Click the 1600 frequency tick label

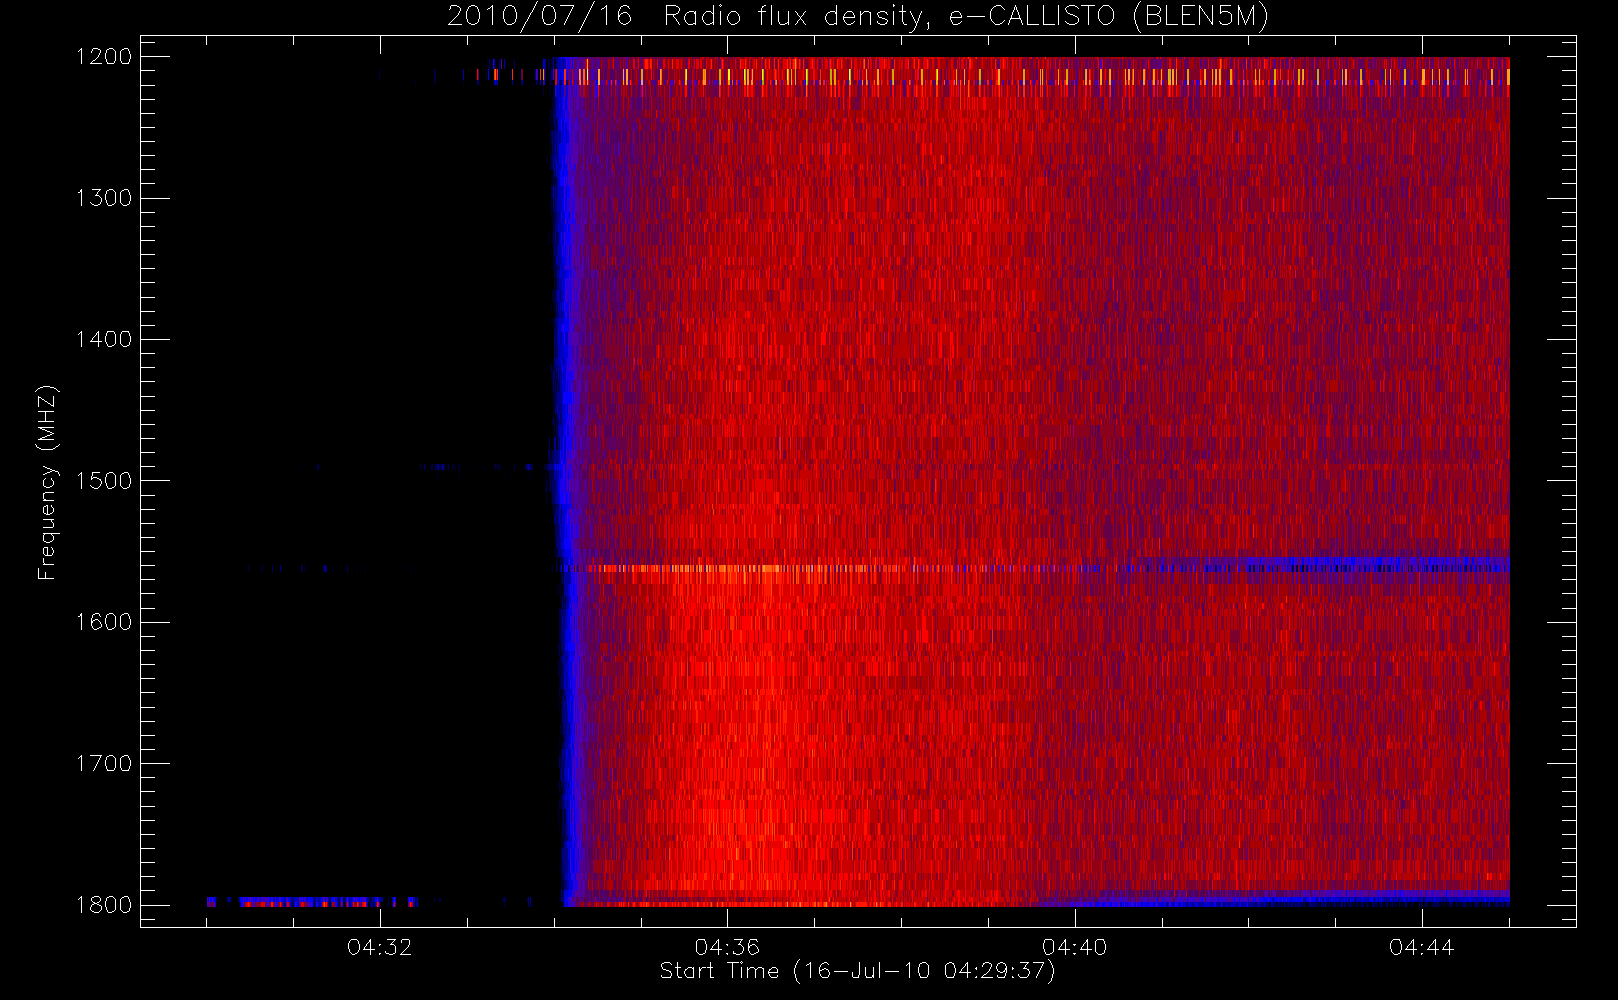104,622
